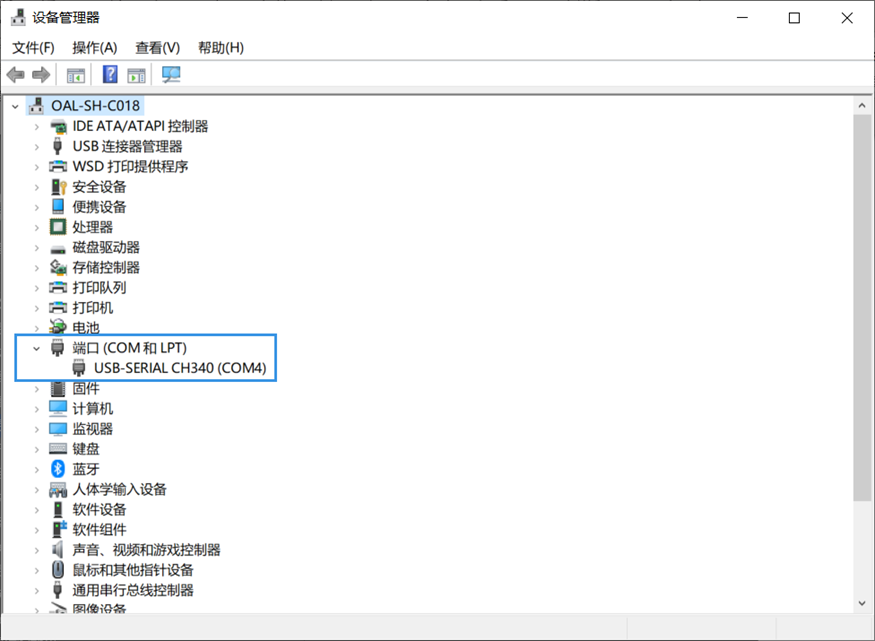Click the scan for hardware changes monitor icon
This screenshot has height=641, width=875.
point(171,74)
